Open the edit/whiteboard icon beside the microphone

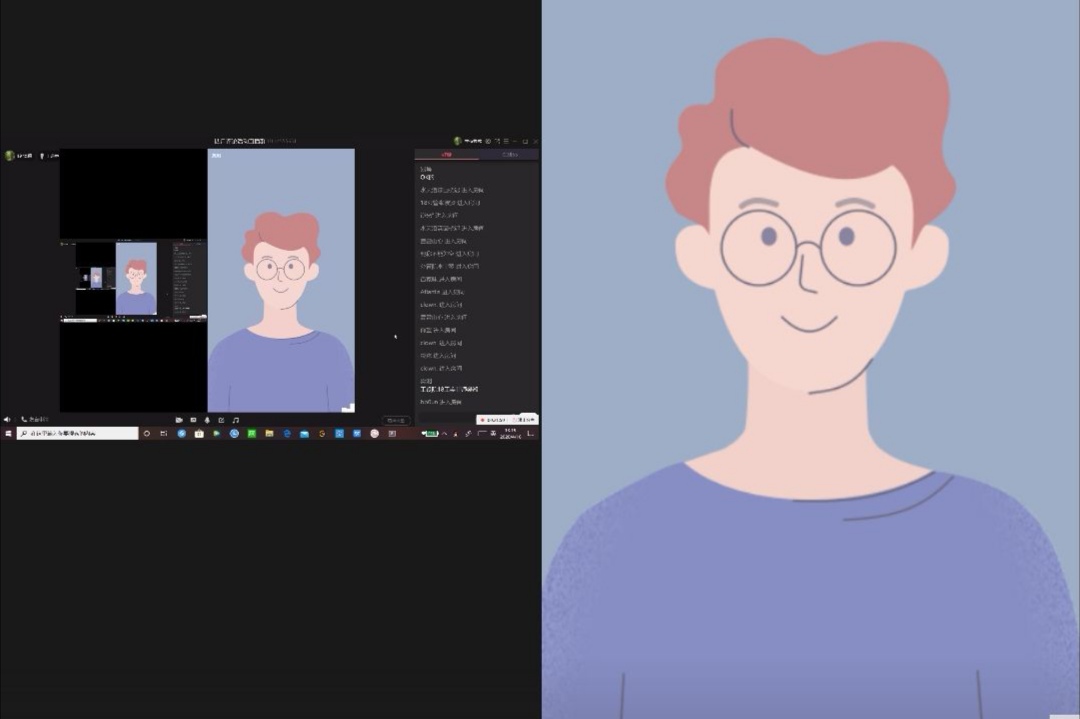coord(221,420)
